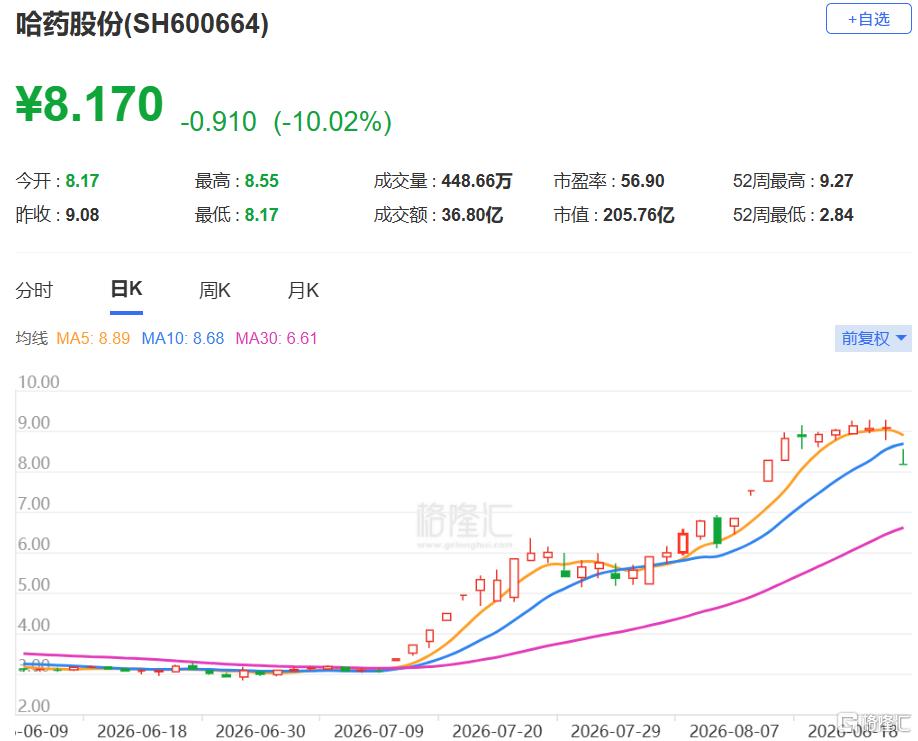Click the 最高 value 8.55
Image resolution: width=918 pixels, height=741 pixels.
point(262,181)
